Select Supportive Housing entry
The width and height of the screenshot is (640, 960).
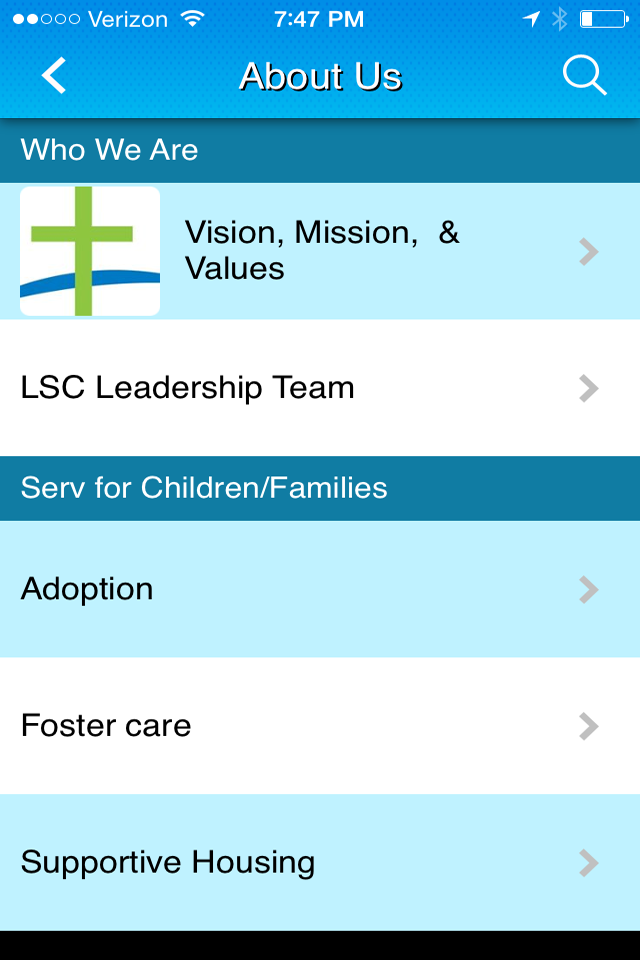click(x=168, y=862)
